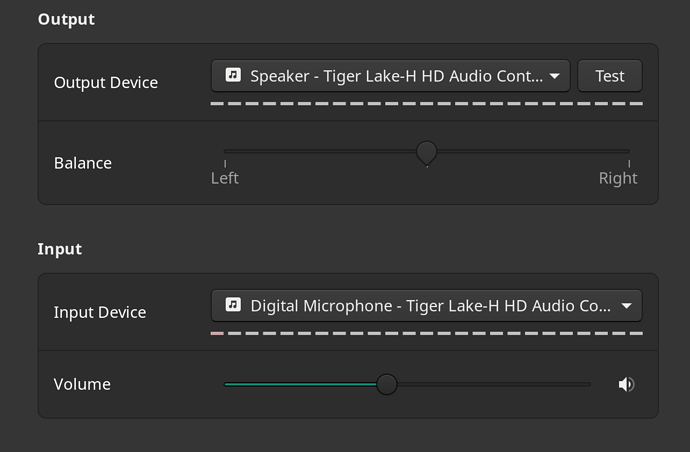Screen dimensions: 690x452
Task: Open the Digital Microphone input device selector
Action: click(427, 305)
